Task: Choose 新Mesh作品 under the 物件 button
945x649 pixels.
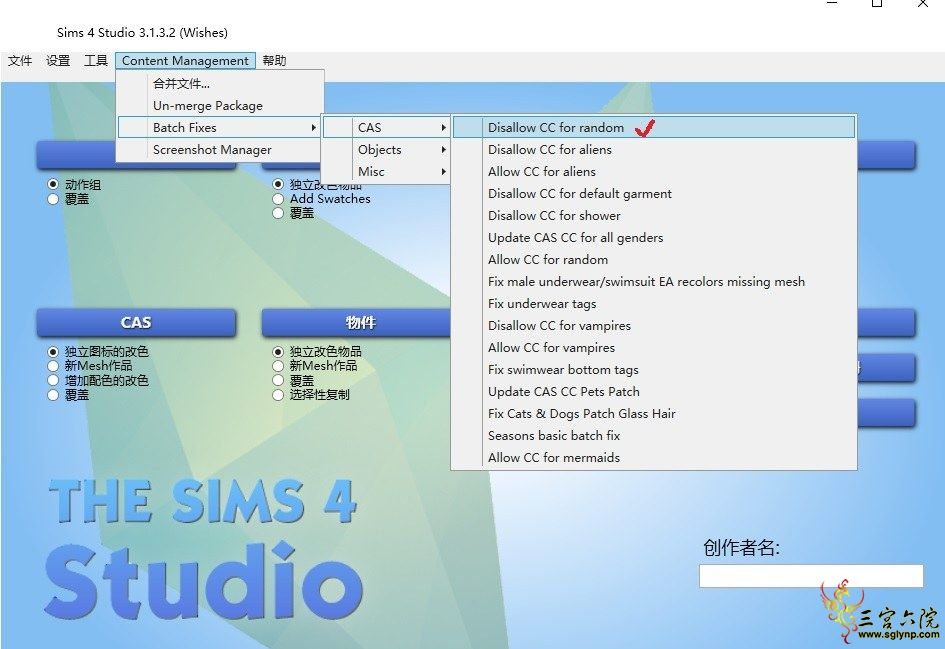Action: pos(278,366)
